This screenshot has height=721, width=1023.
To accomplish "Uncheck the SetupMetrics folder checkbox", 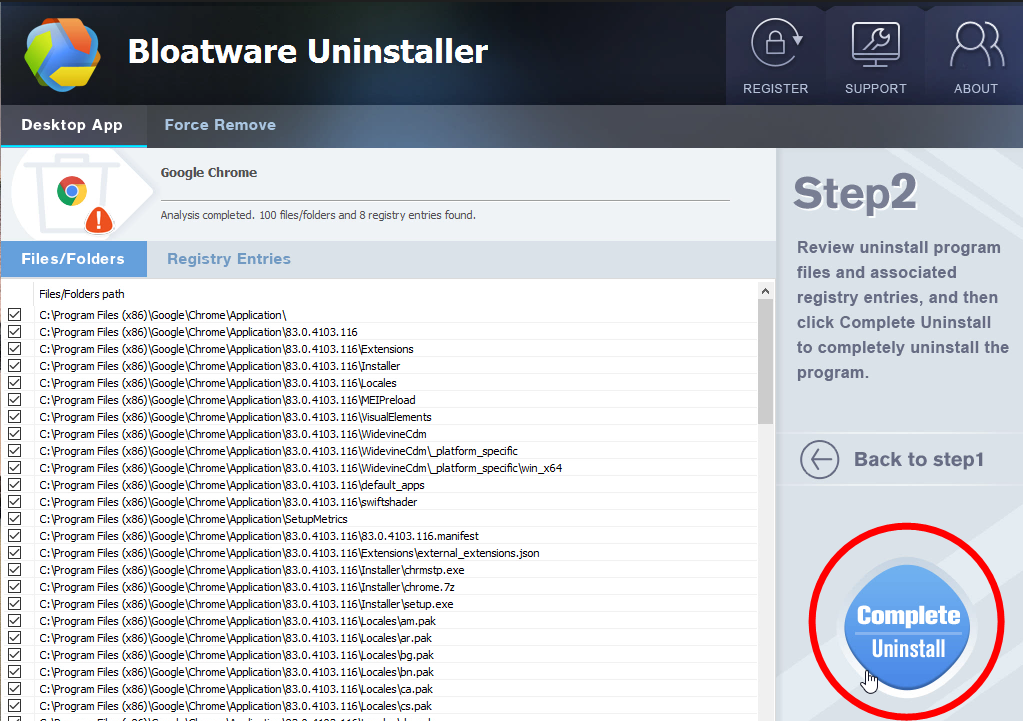I will [14, 519].
